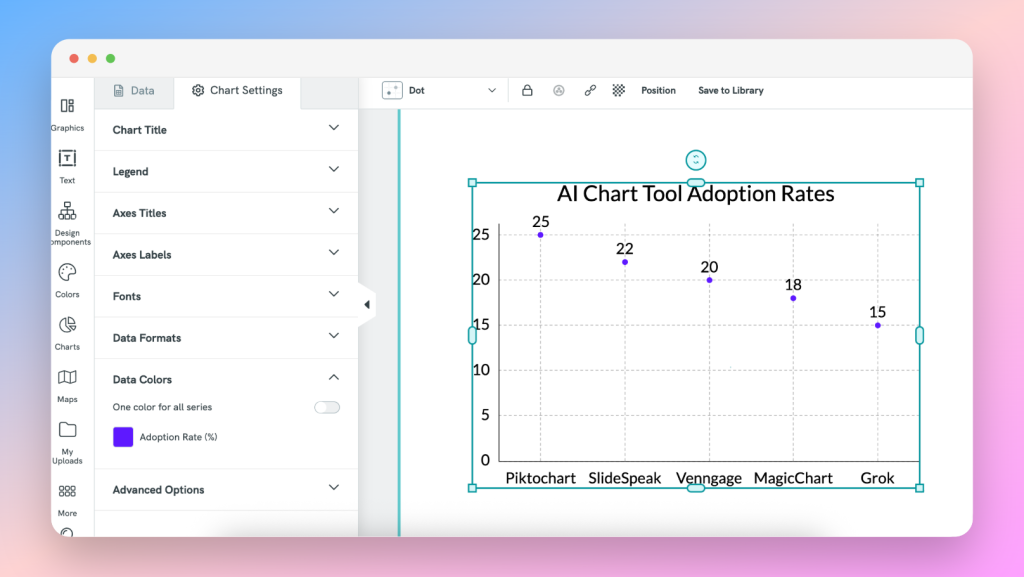Image resolution: width=1024 pixels, height=577 pixels.
Task: Collapse the side panel with arrow
Action: coord(367,304)
